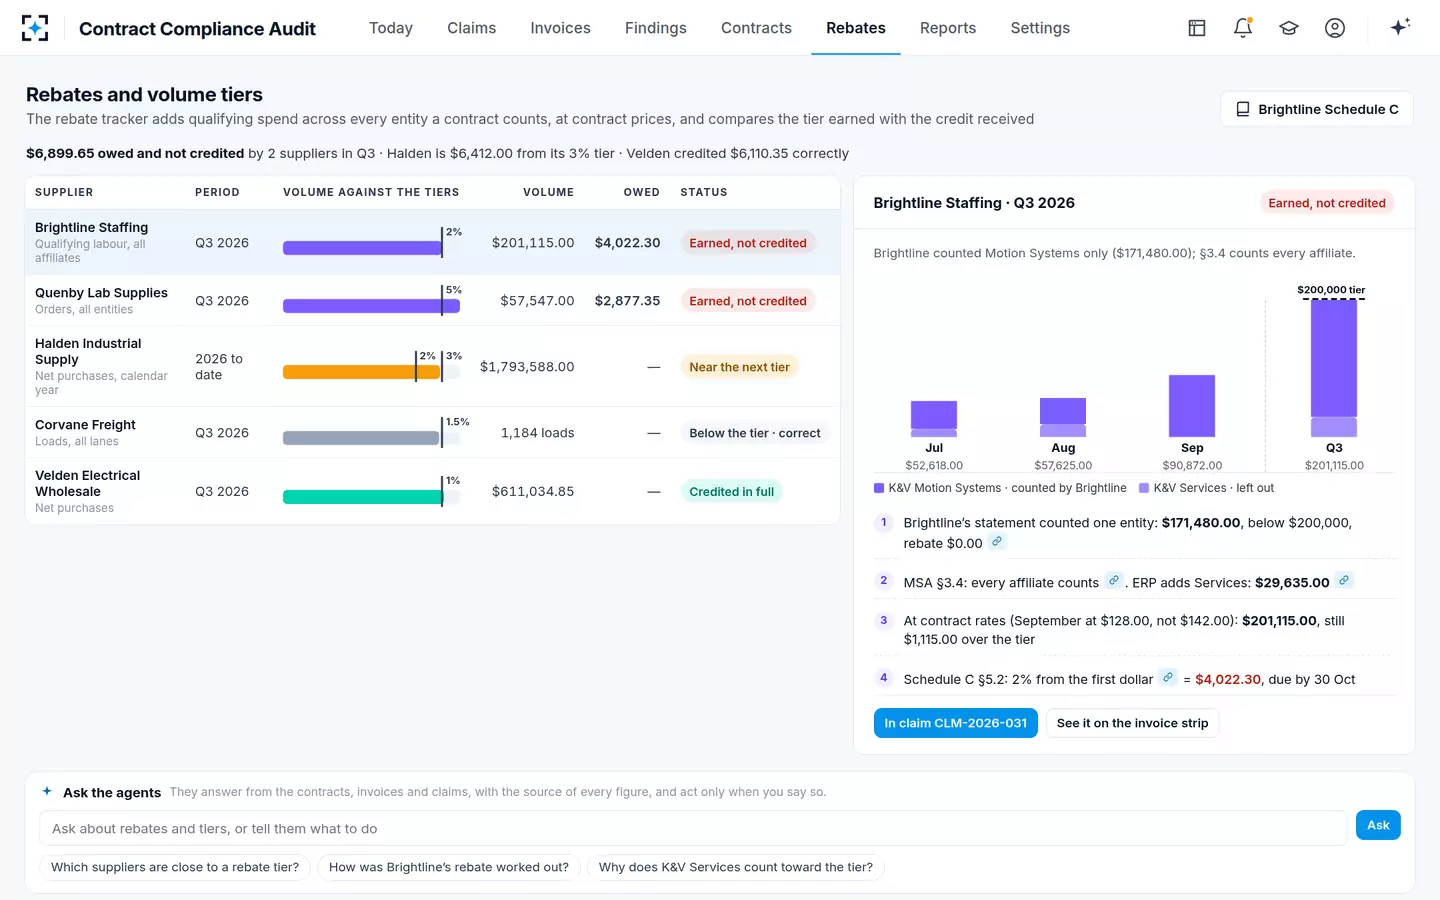Image resolution: width=1440 pixels, height=900 pixels.
Task: Go to the Settings tab
Action: [1040, 28]
